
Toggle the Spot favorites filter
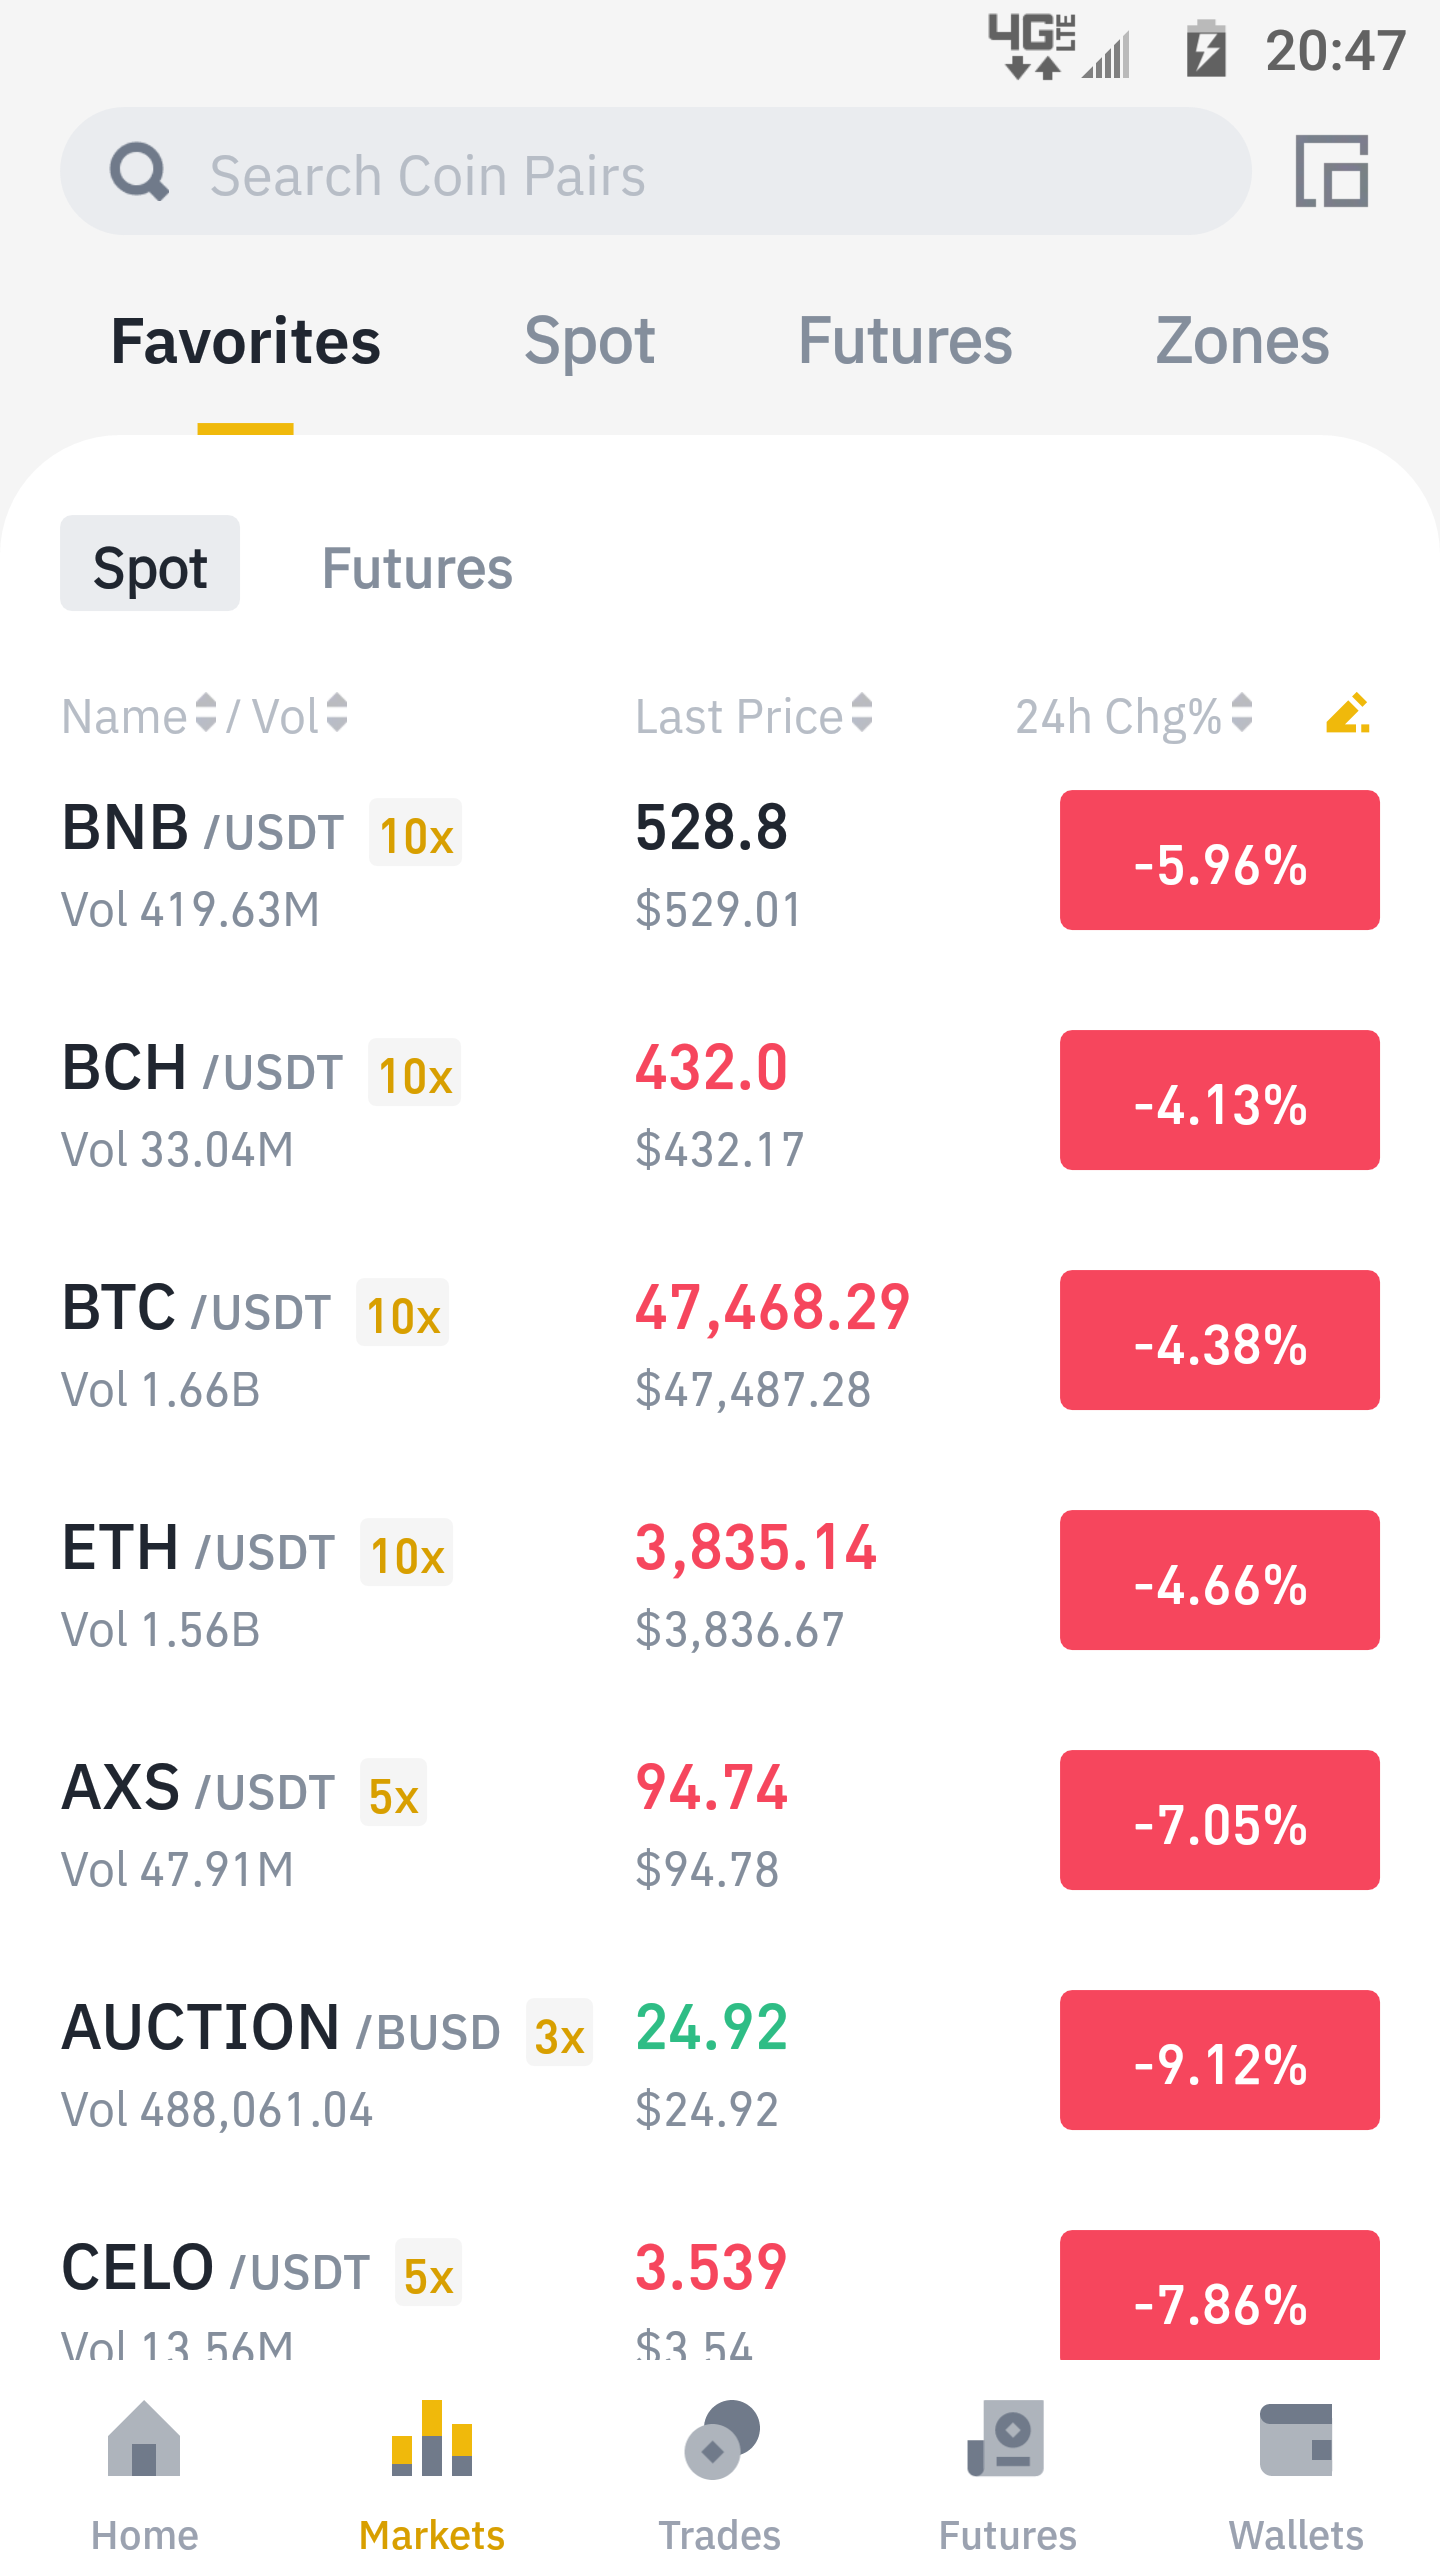150,564
